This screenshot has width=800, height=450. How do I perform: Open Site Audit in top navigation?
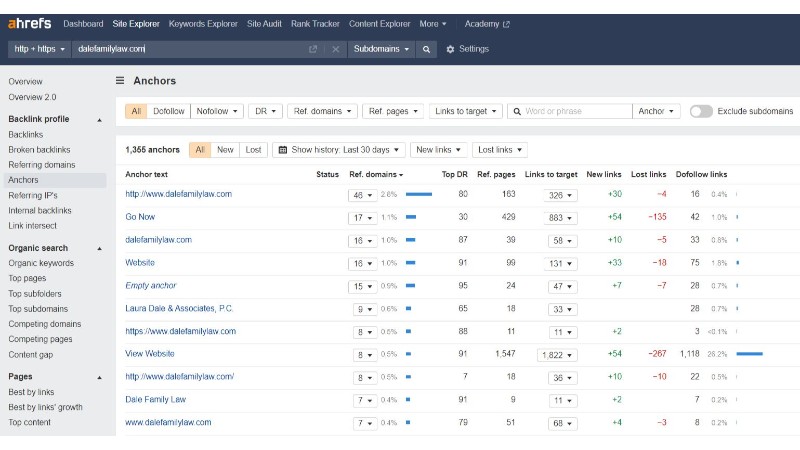point(264,24)
